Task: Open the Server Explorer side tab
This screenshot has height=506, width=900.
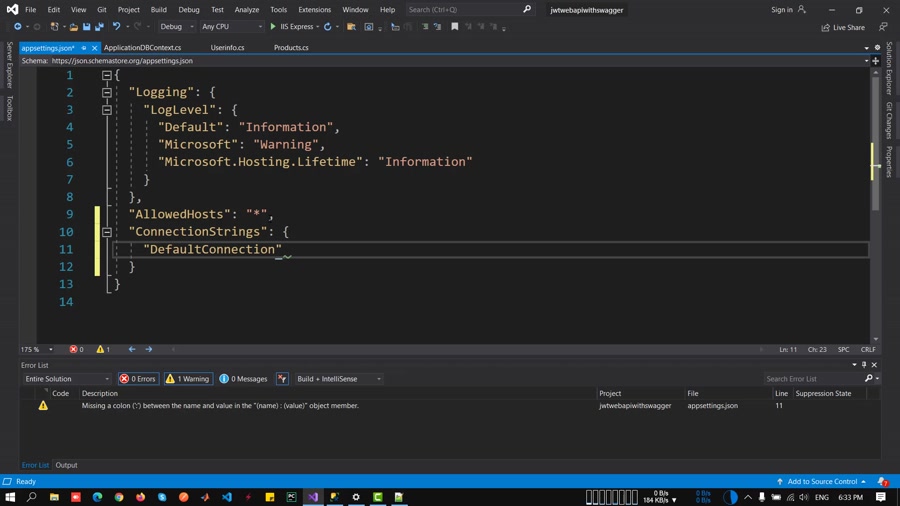Action: pos(9,65)
